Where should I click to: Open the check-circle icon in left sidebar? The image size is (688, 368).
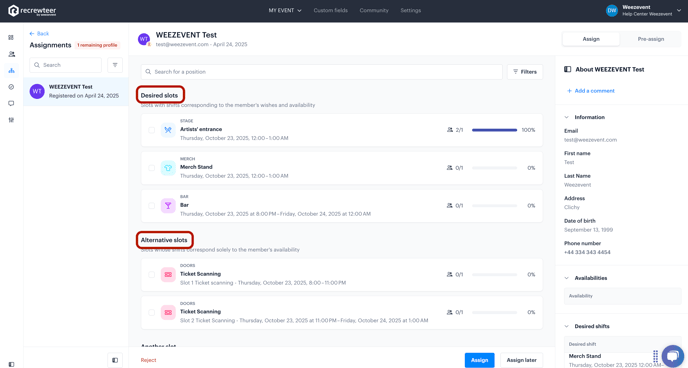pyautogui.click(x=11, y=87)
